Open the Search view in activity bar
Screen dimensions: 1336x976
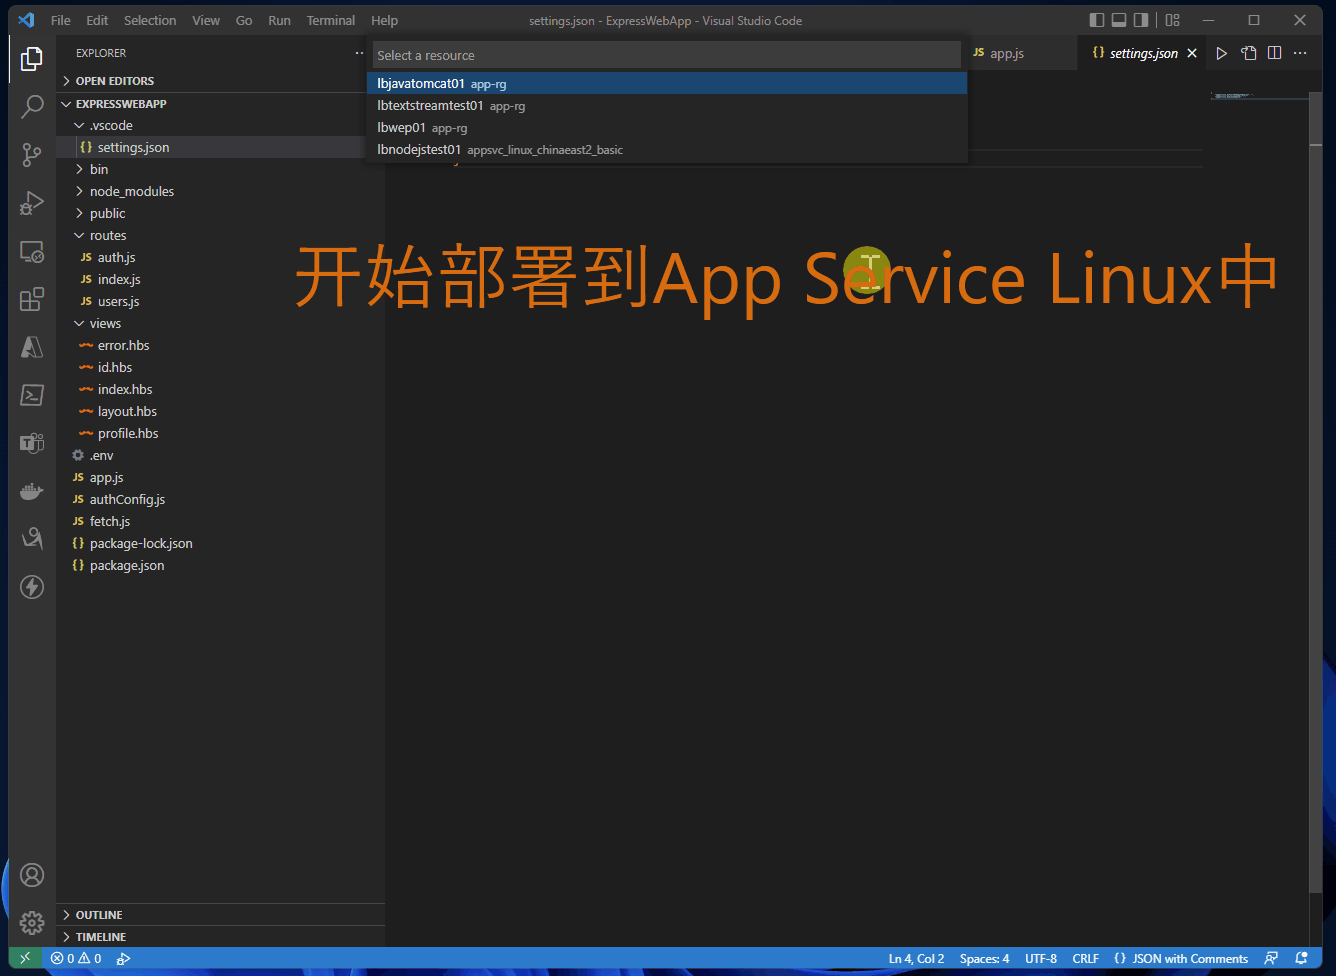coord(32,107)
